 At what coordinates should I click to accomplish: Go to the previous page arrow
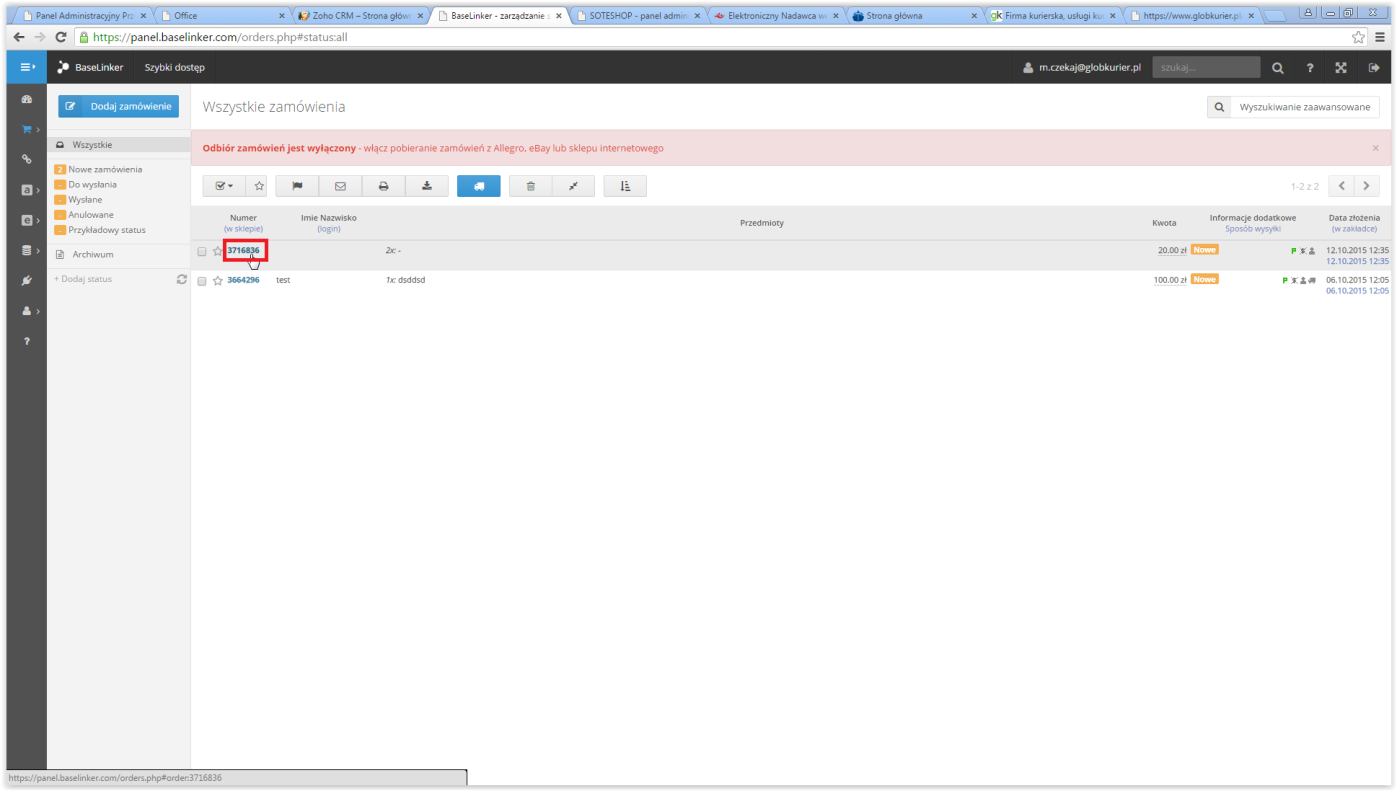[x=1343, y=186]
